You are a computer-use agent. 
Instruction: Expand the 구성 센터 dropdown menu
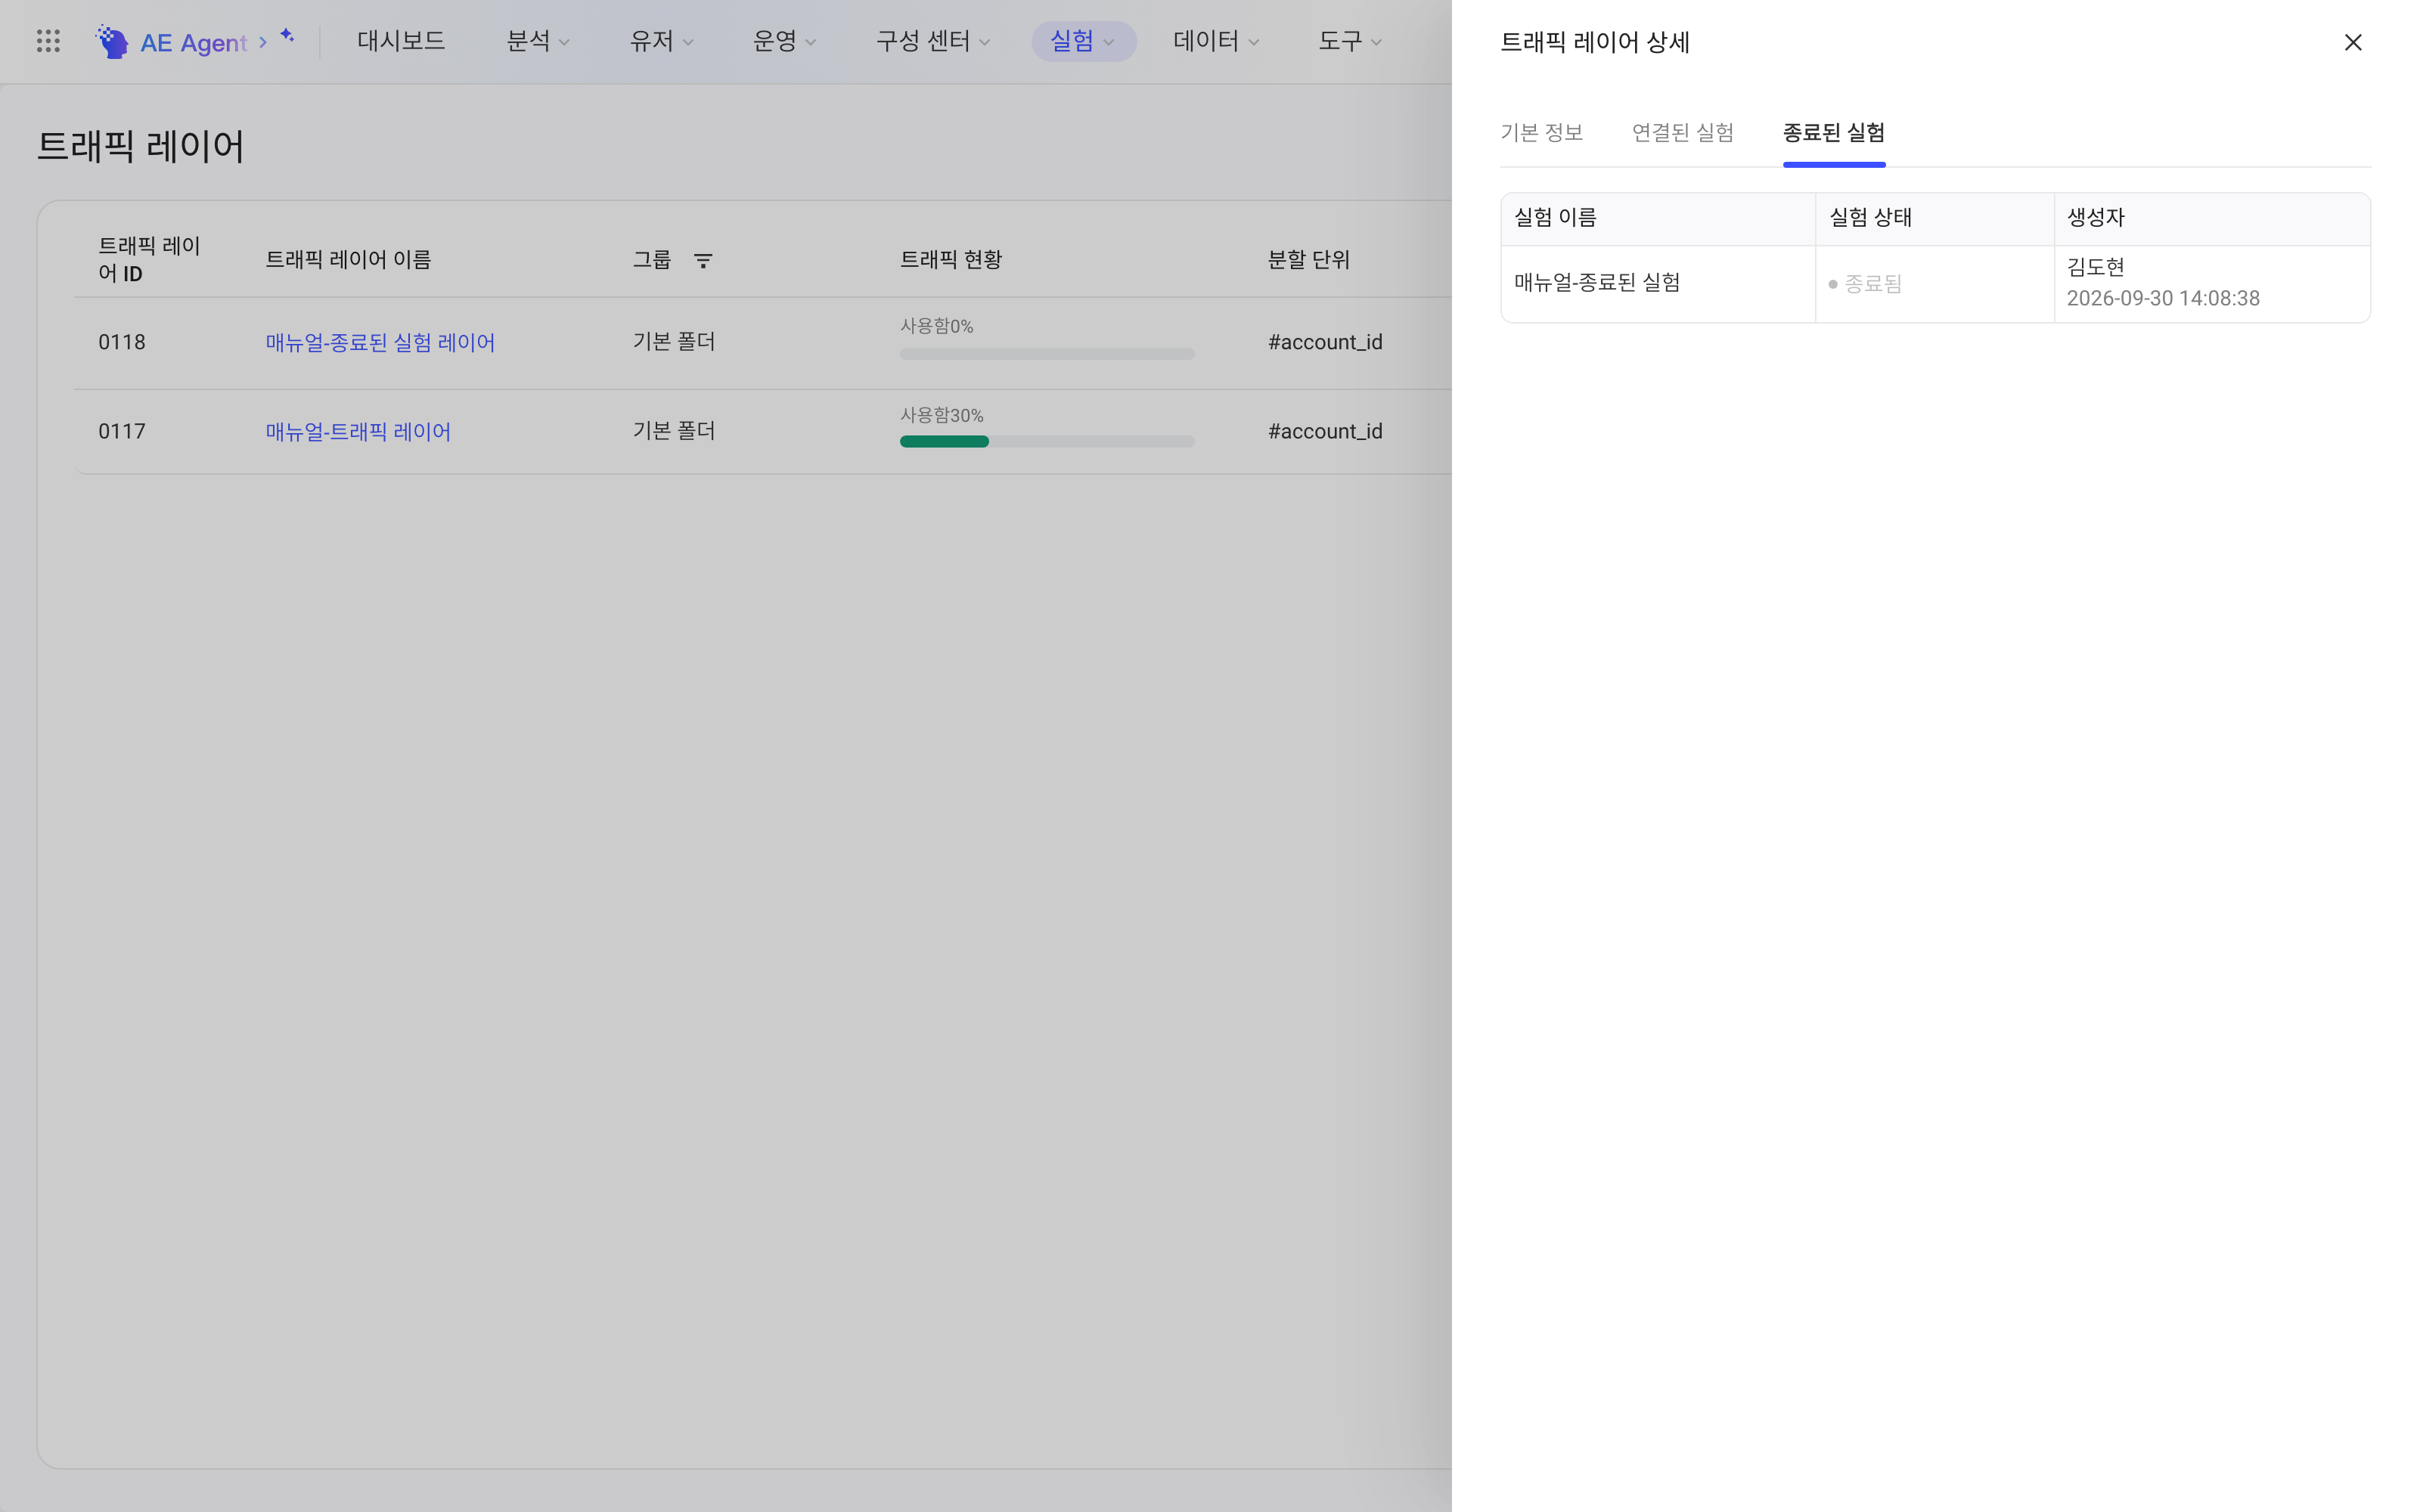pyautogui.click(x=933, y=41)
